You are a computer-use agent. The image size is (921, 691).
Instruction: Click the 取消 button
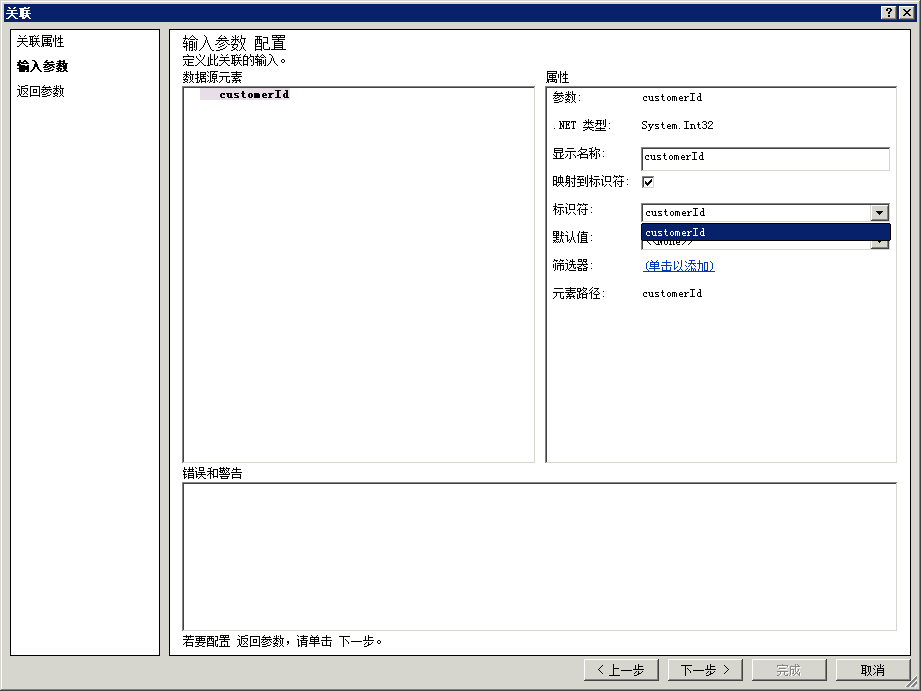tap(872, 670)
